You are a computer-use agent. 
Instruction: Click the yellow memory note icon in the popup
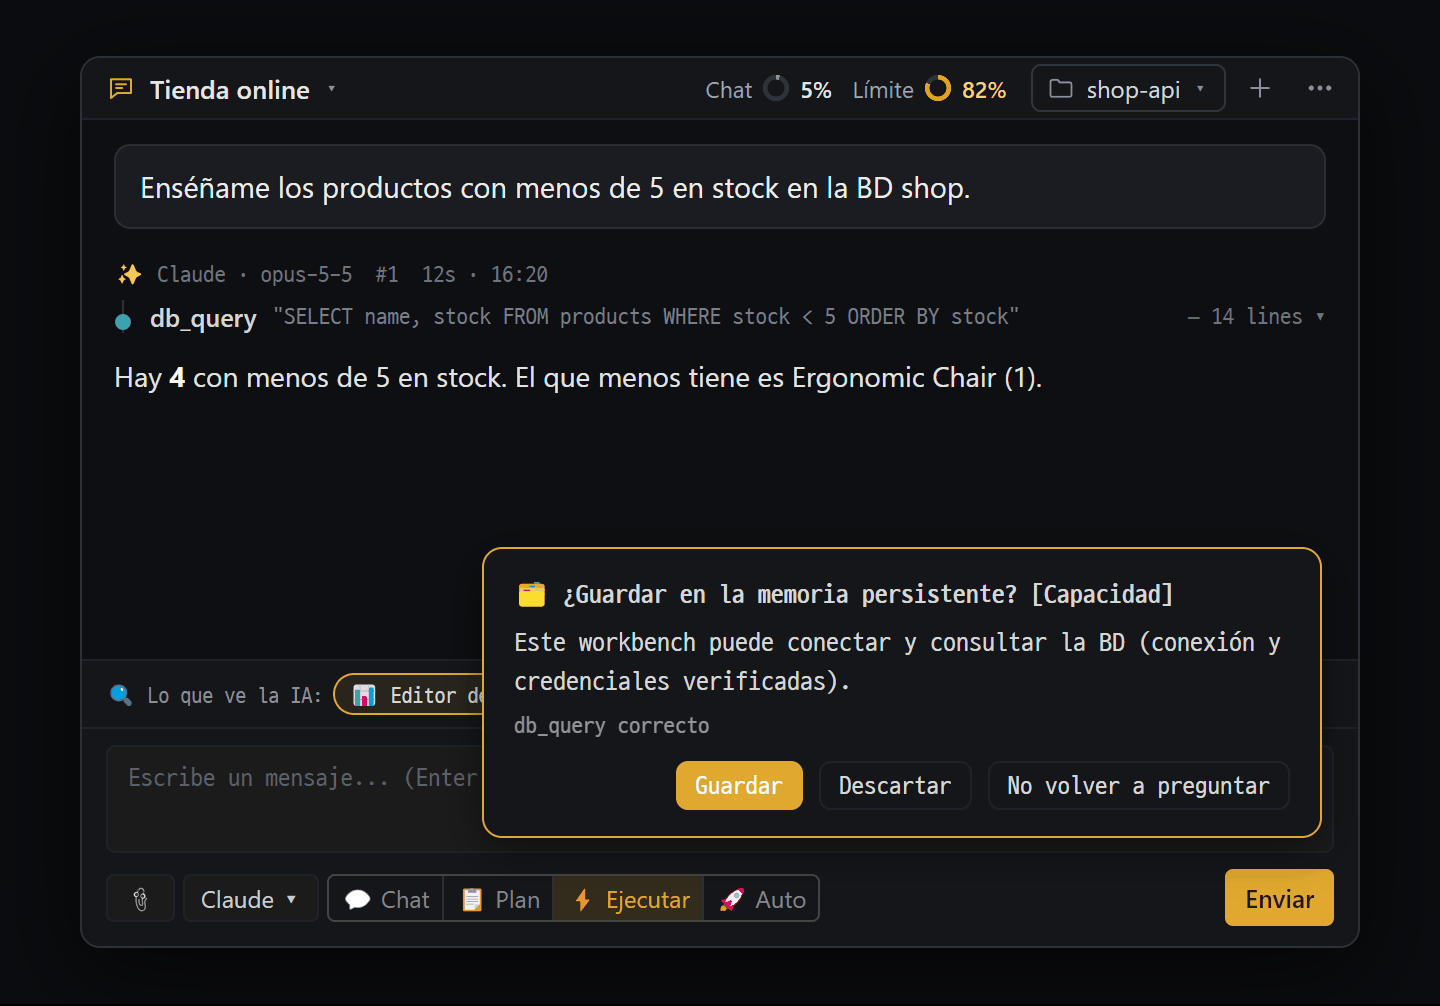532,594
